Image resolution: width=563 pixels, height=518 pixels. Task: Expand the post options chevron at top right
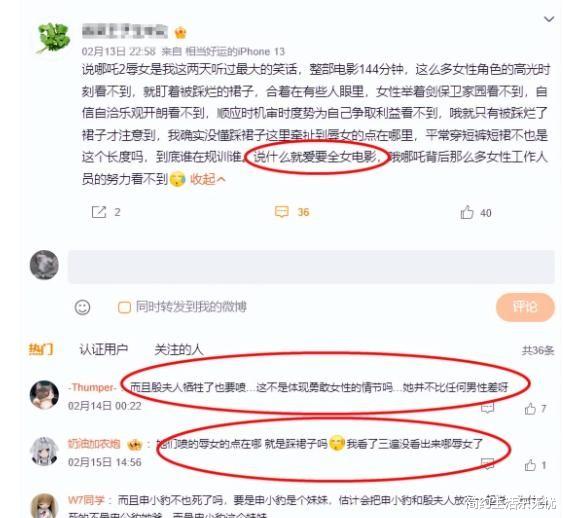549,19
